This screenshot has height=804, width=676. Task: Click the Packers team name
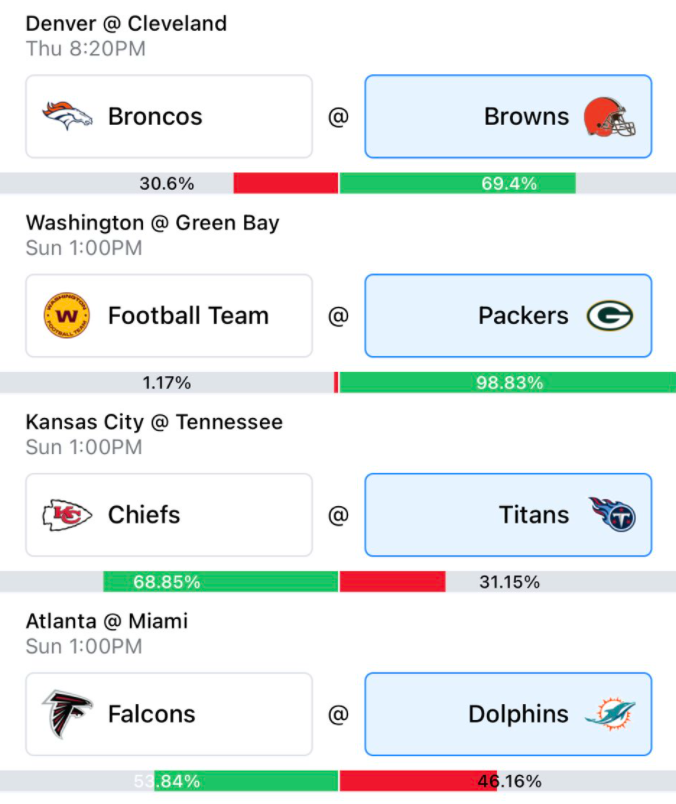[523, 315]
